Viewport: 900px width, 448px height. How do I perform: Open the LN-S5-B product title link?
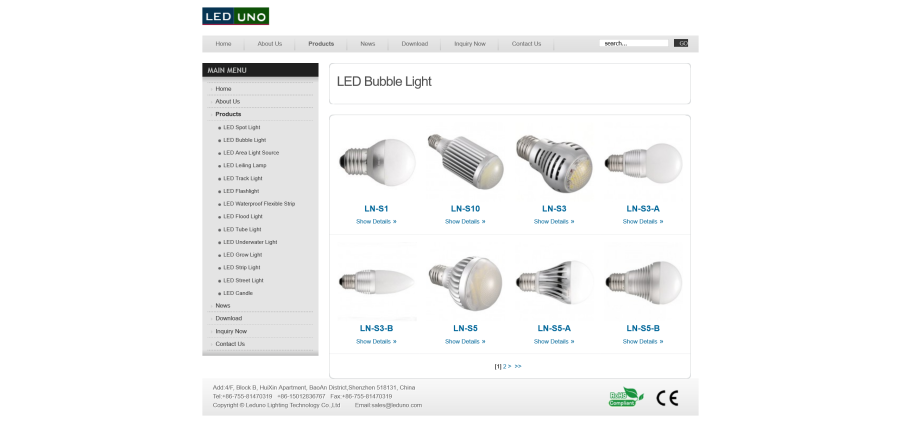click(x=643, y=328)
